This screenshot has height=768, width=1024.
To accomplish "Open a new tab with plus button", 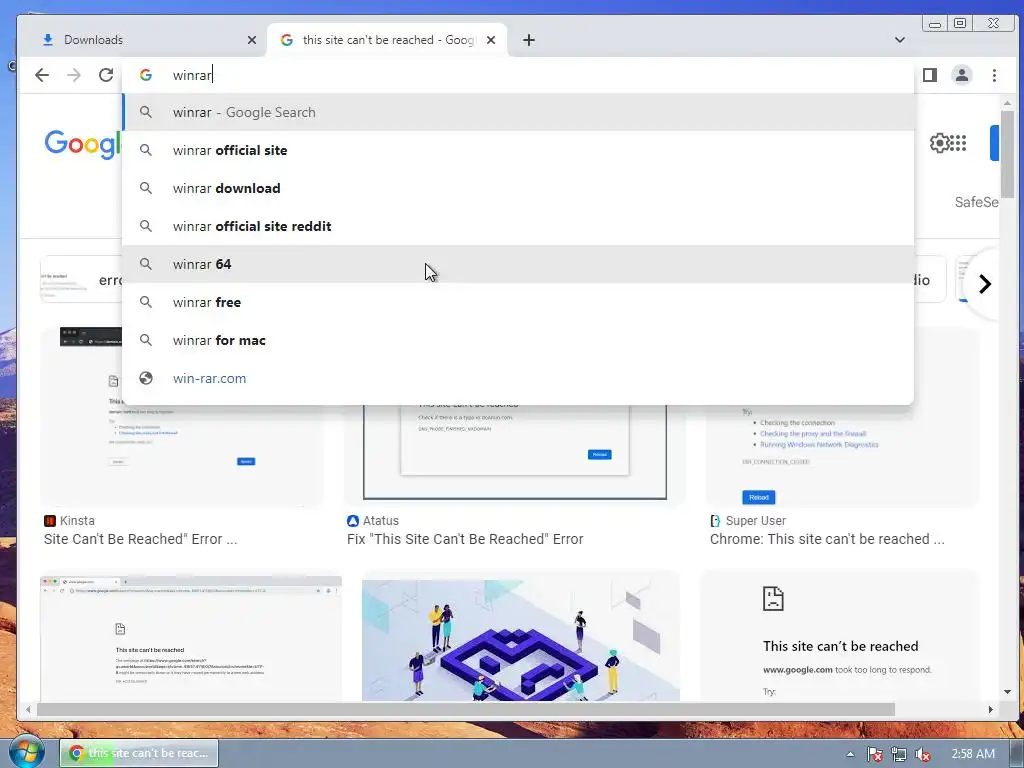I will click(x=529, y=40).
